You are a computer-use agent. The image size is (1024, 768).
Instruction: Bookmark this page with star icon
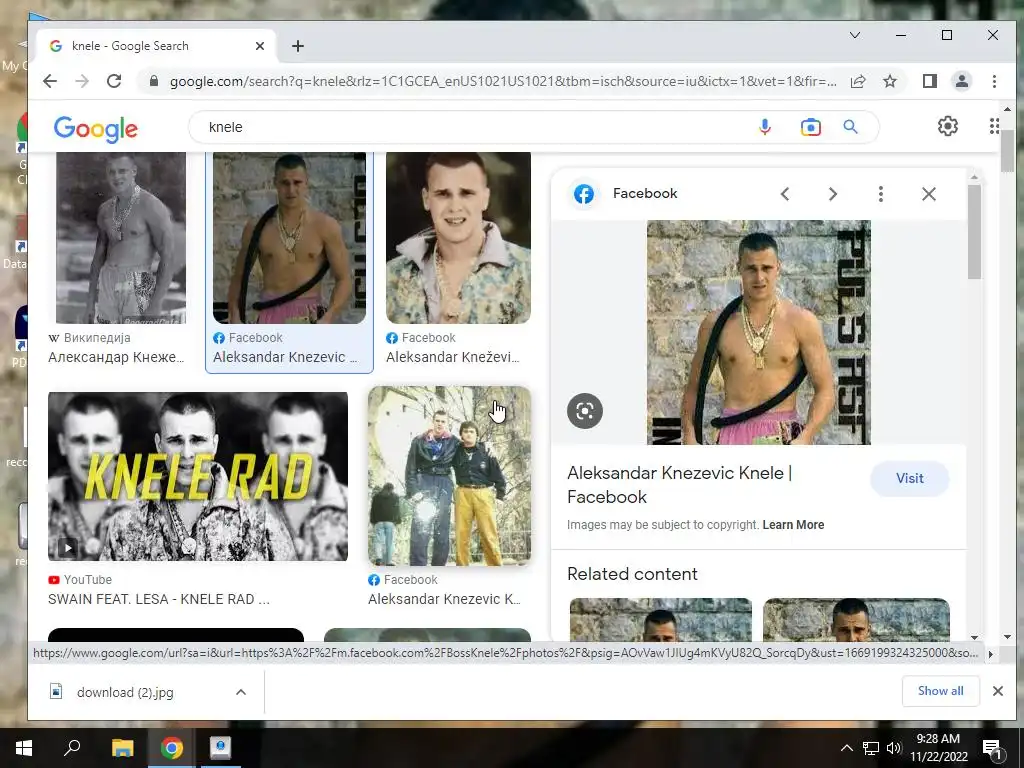[889, 81]
